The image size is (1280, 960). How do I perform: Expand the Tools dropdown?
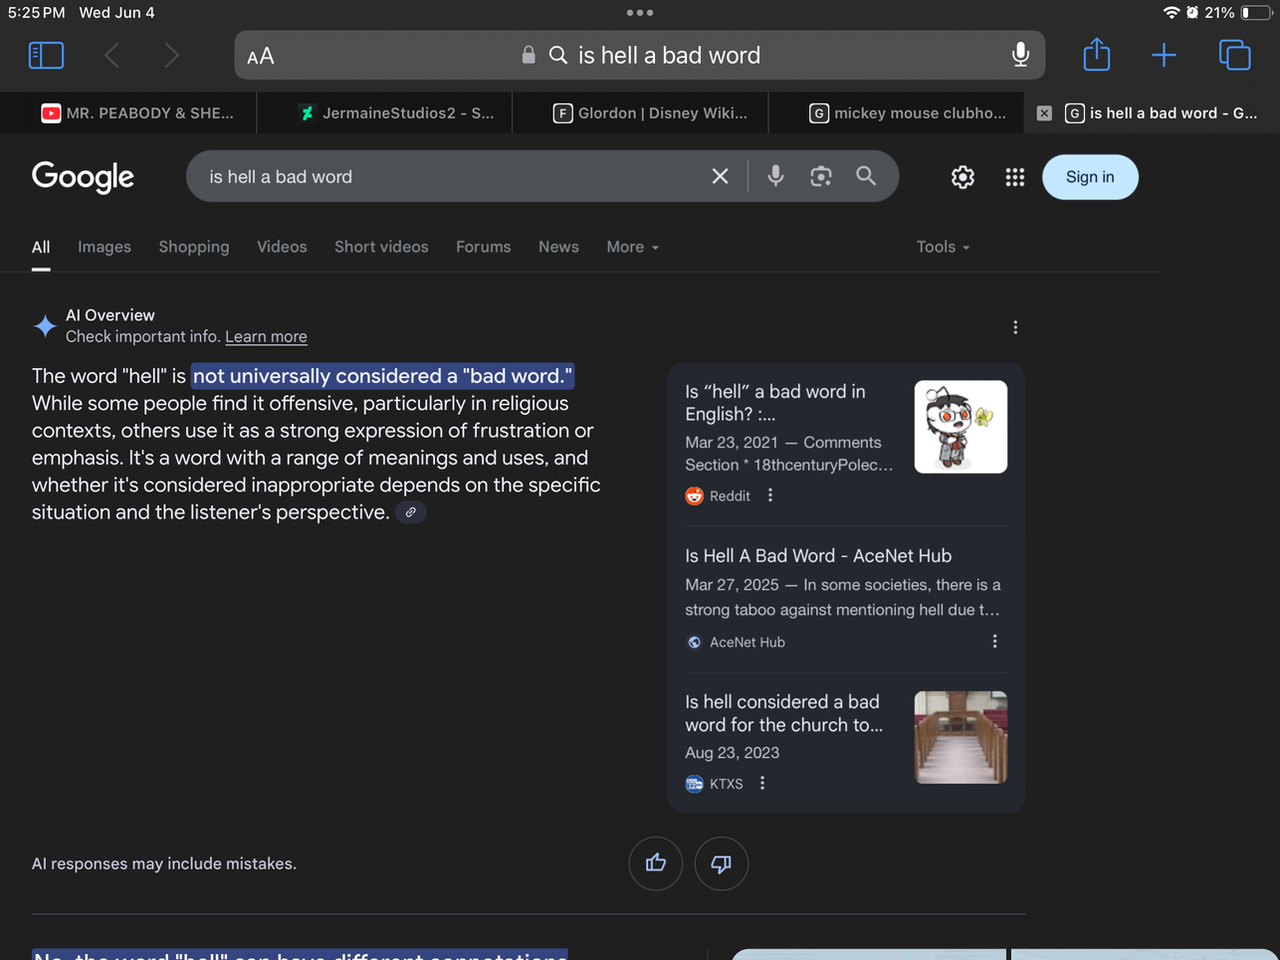pos(943,247)
